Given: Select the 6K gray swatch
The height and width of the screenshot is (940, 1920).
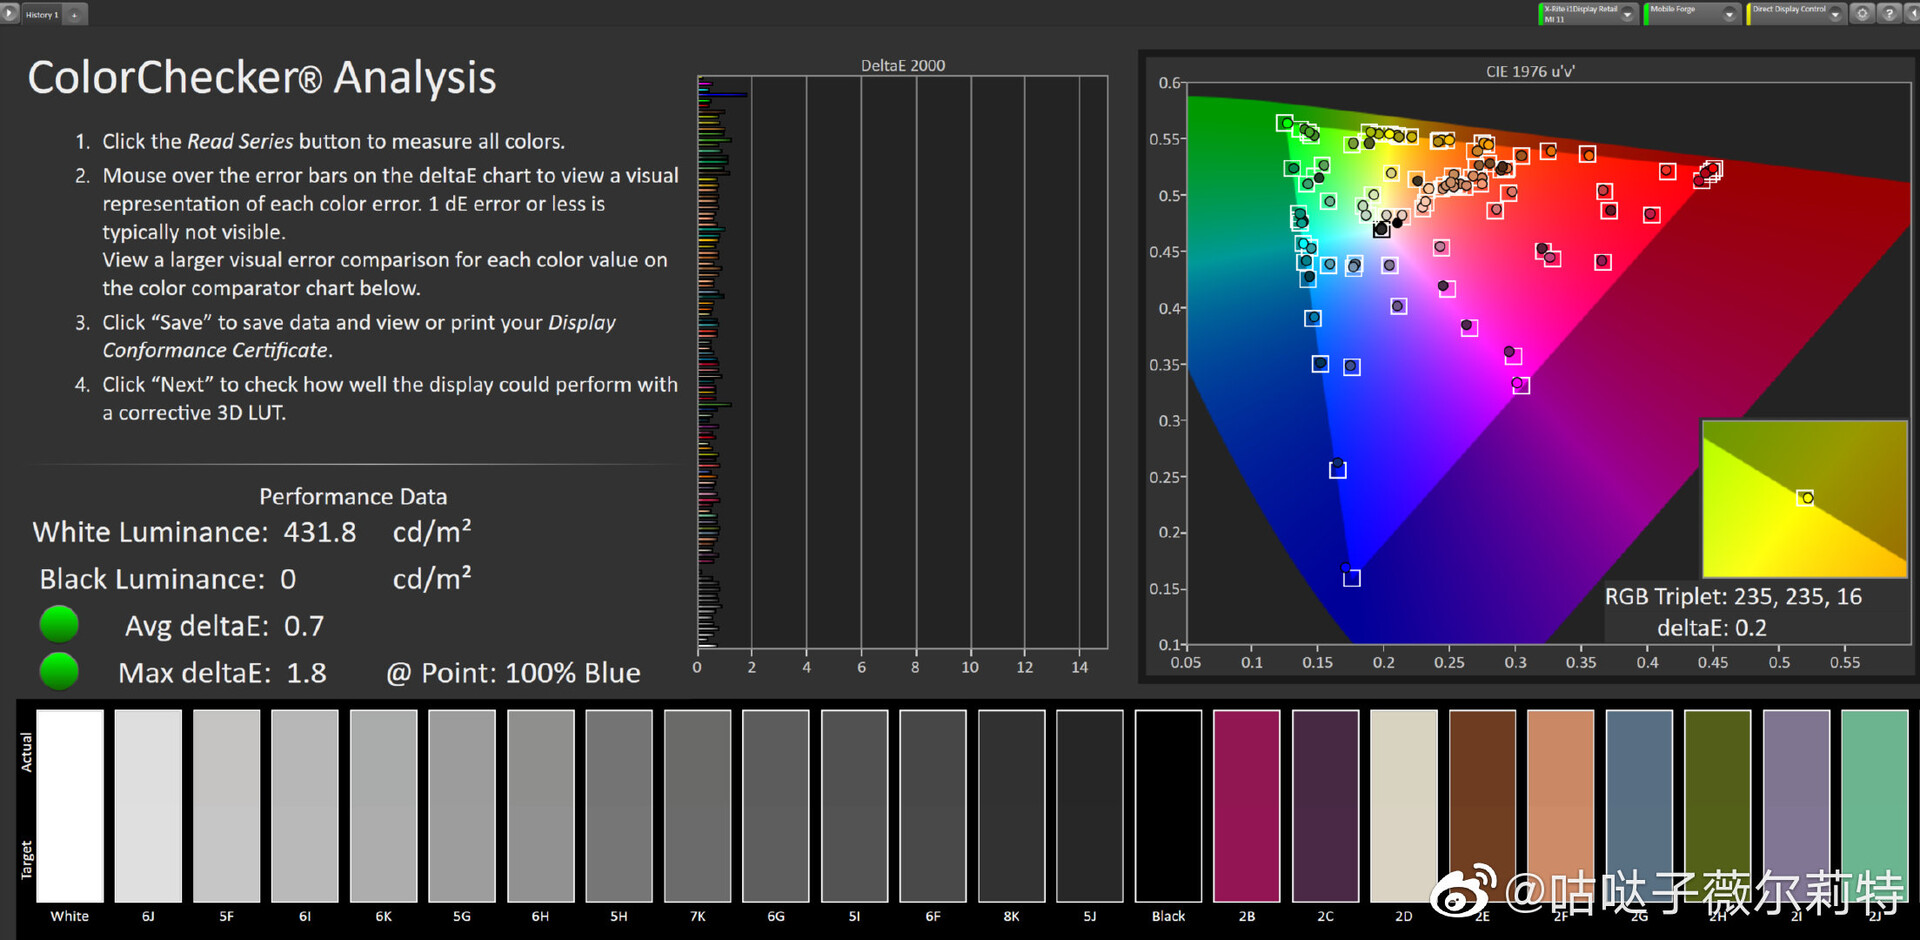Looking at the screenshot, I should (384, 806).
